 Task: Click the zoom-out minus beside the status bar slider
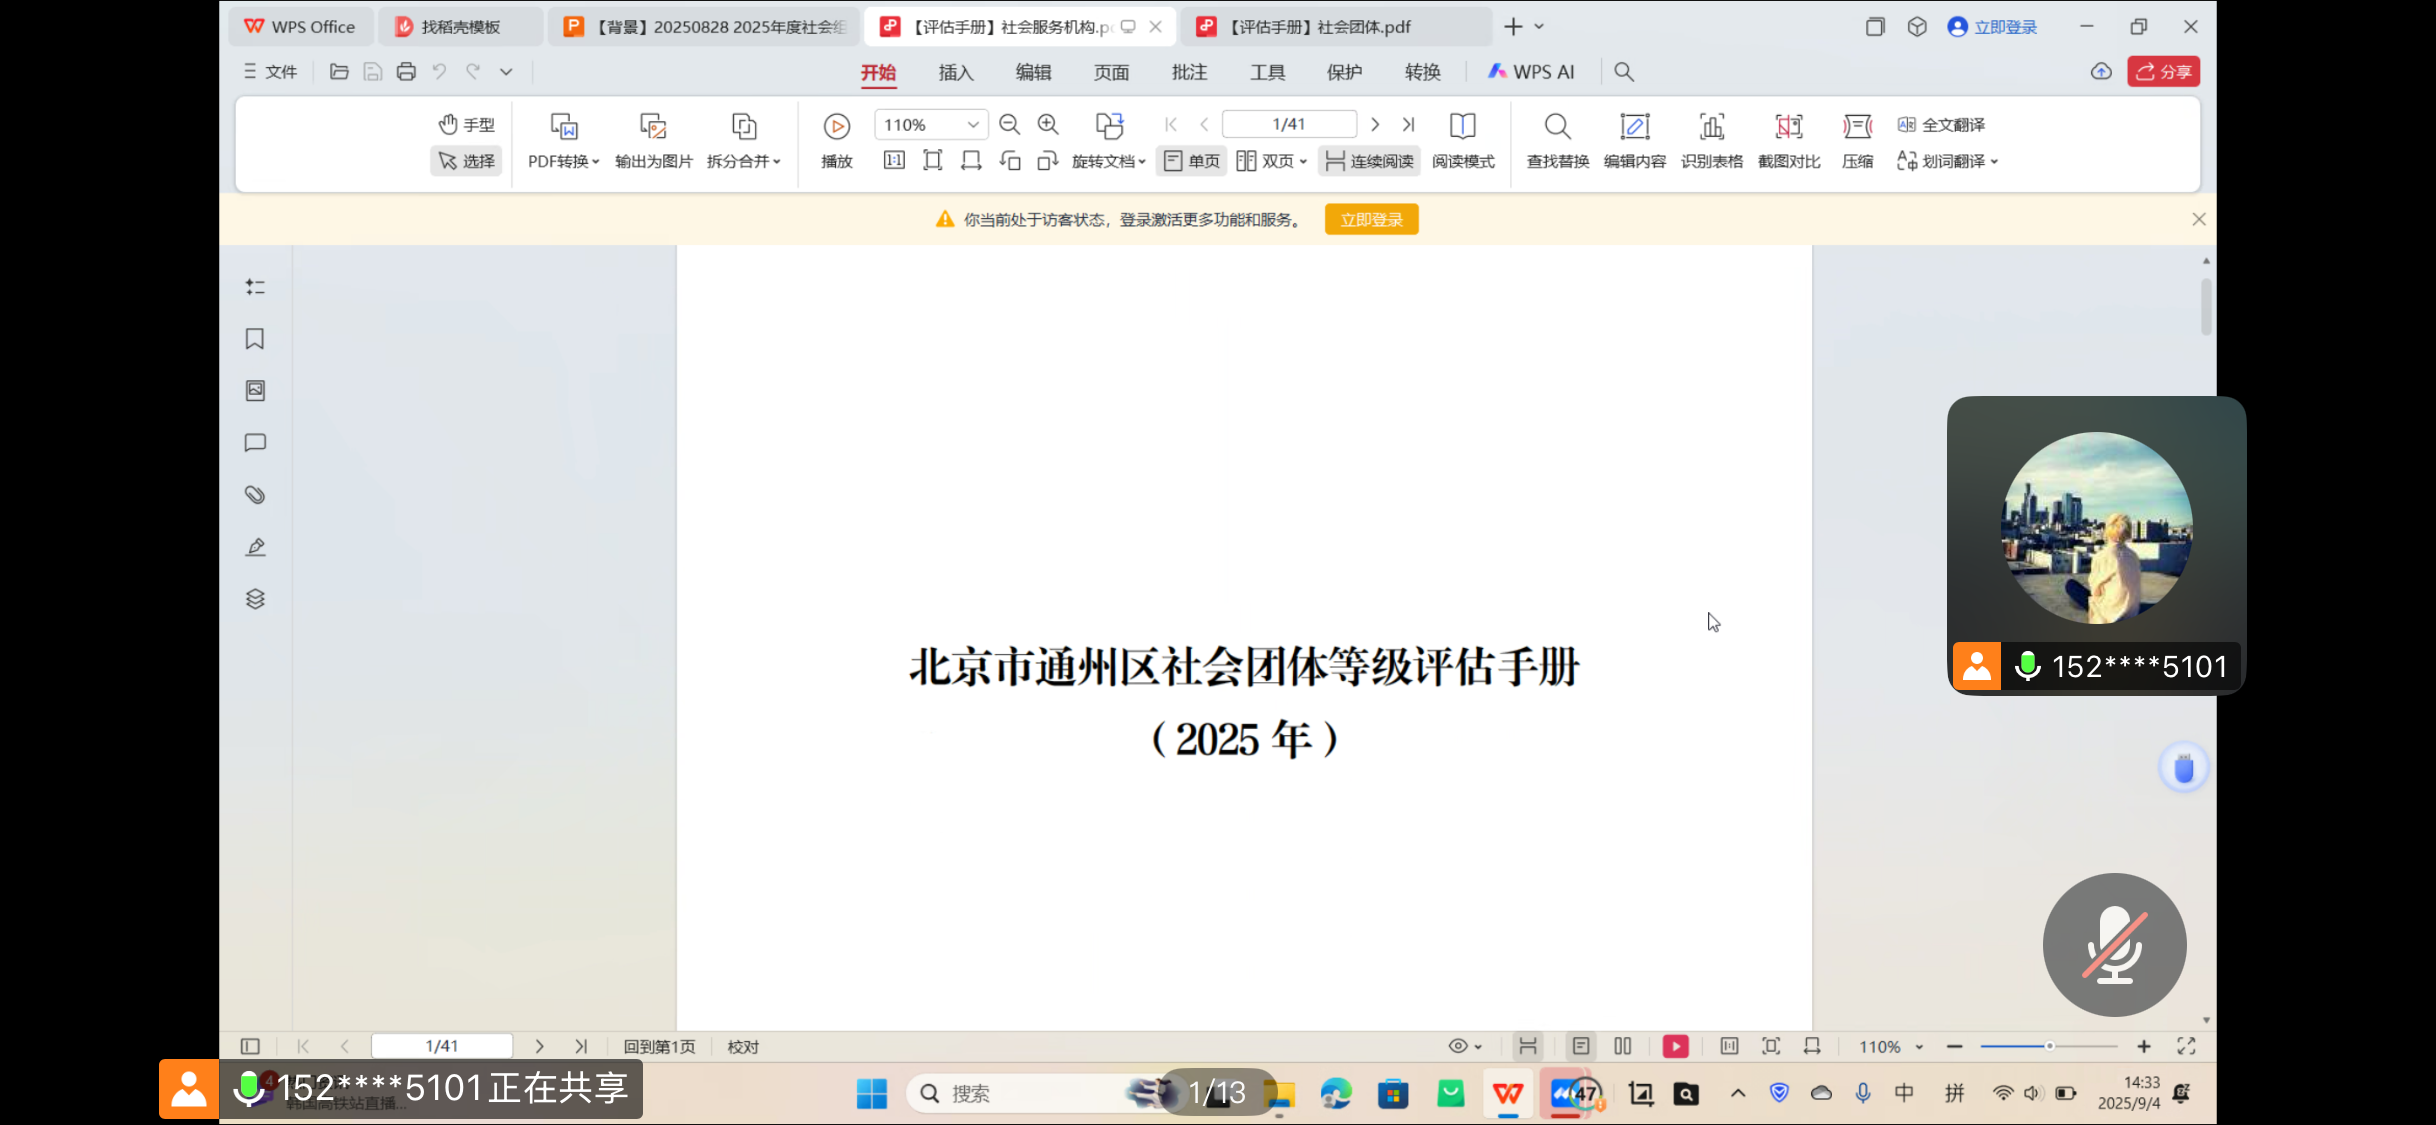(x=1954, y=1047)
